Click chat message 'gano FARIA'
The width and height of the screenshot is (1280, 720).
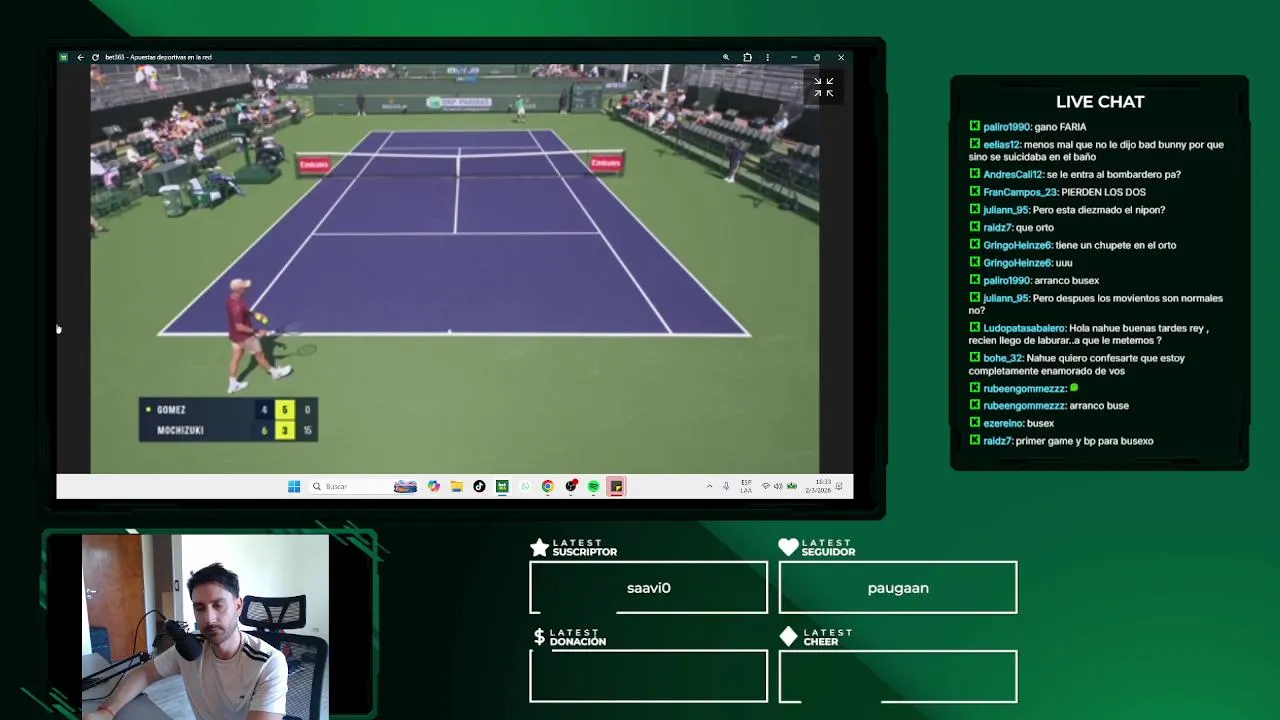click(1060, 127)
